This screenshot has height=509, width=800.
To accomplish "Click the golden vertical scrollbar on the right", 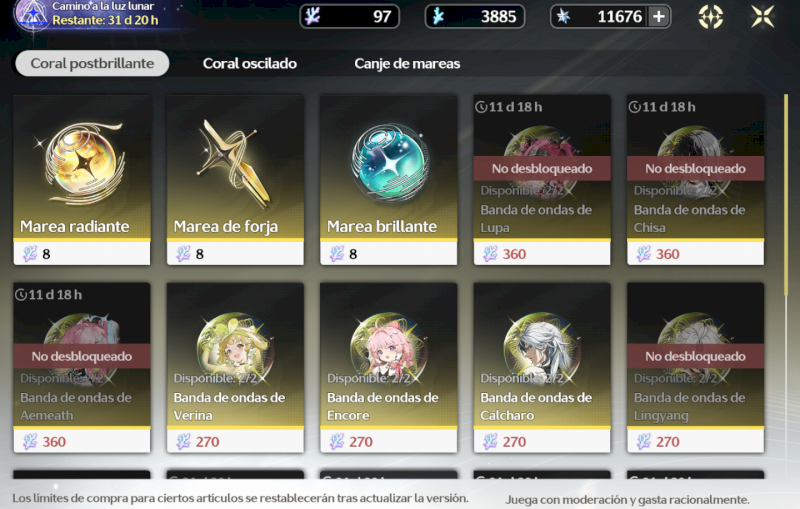I will pyautogui.click(x=786, y=196).
